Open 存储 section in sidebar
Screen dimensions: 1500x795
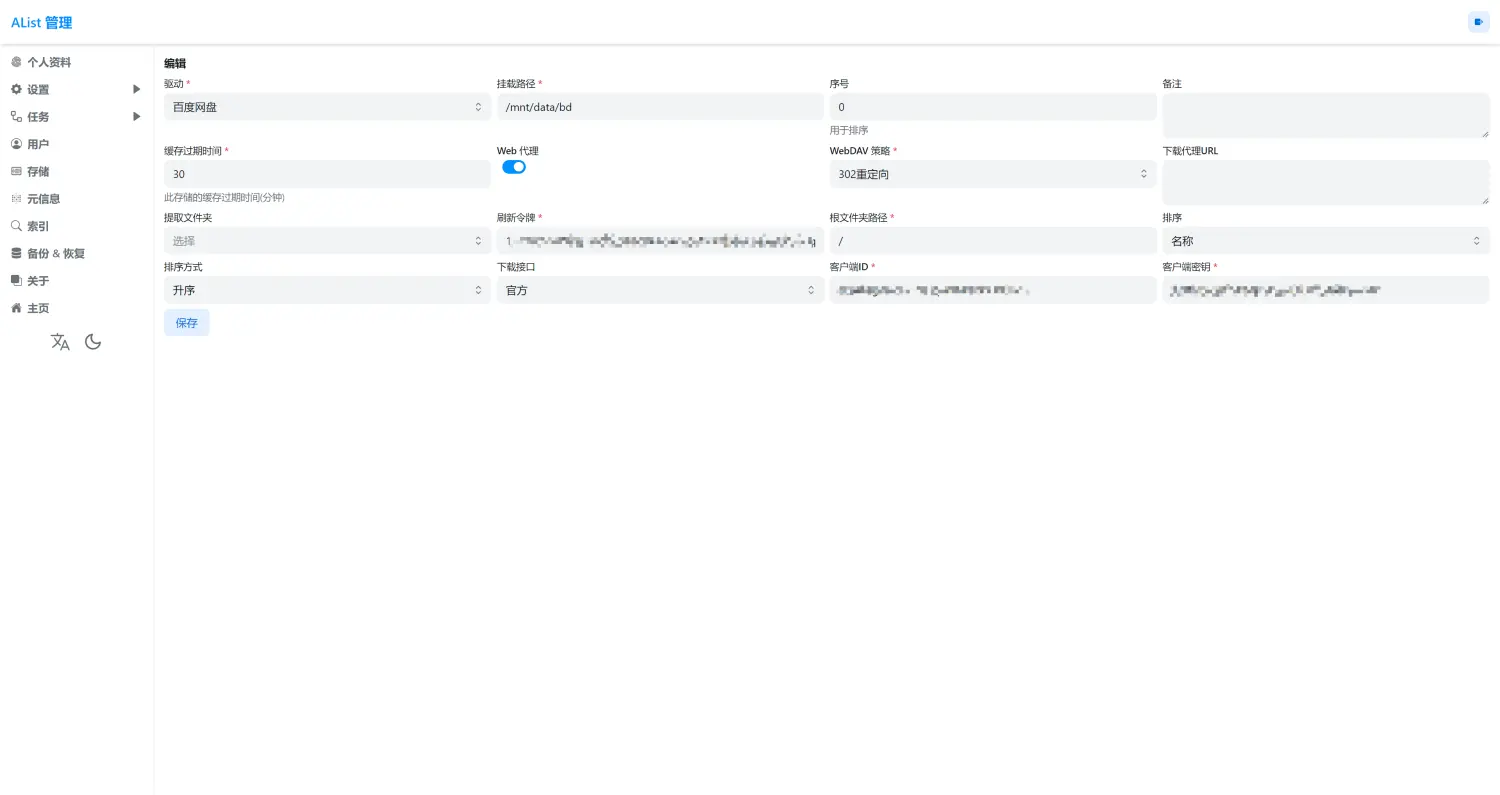coord(38,172)
